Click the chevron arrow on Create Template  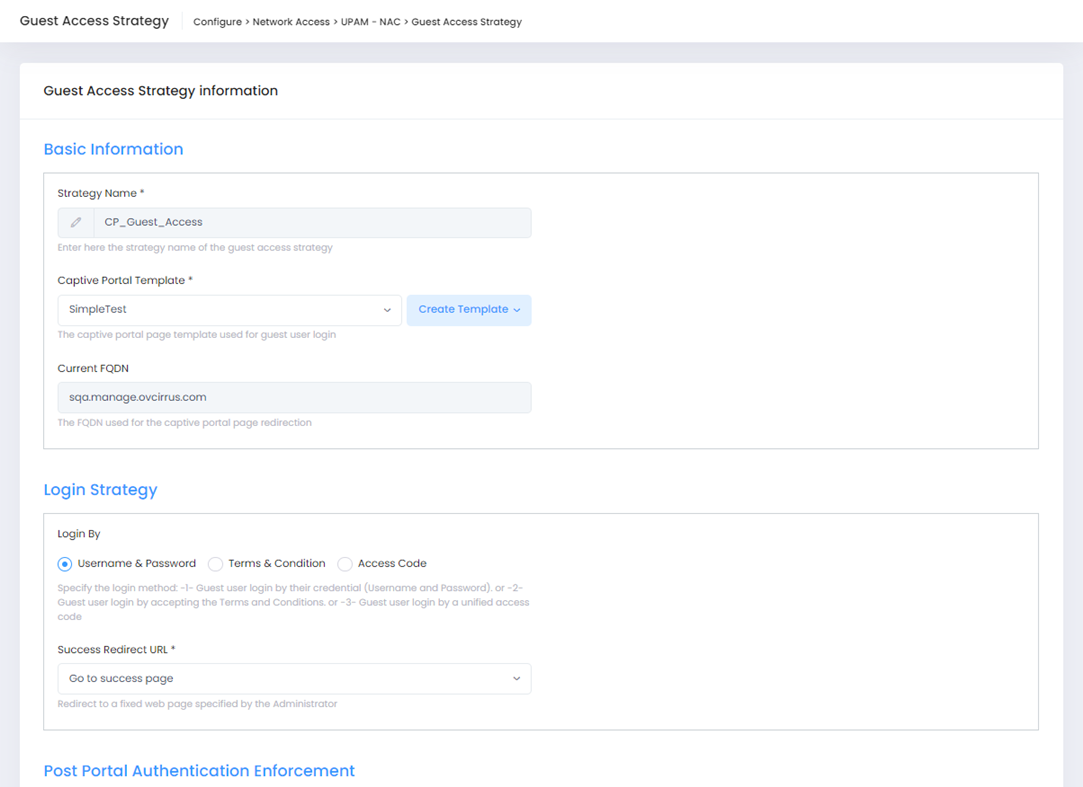[x=517, y=310]
